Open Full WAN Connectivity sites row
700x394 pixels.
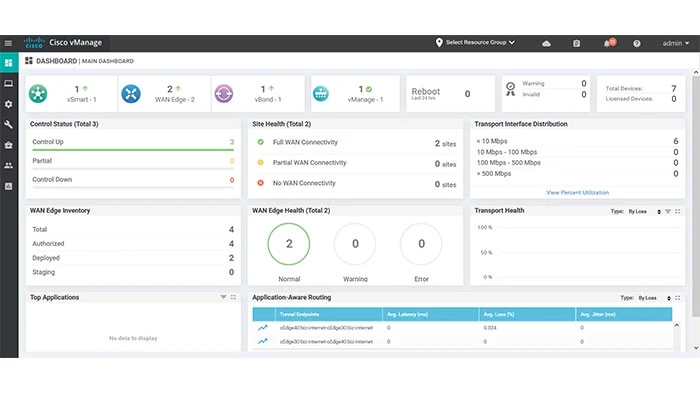point(356,143)
